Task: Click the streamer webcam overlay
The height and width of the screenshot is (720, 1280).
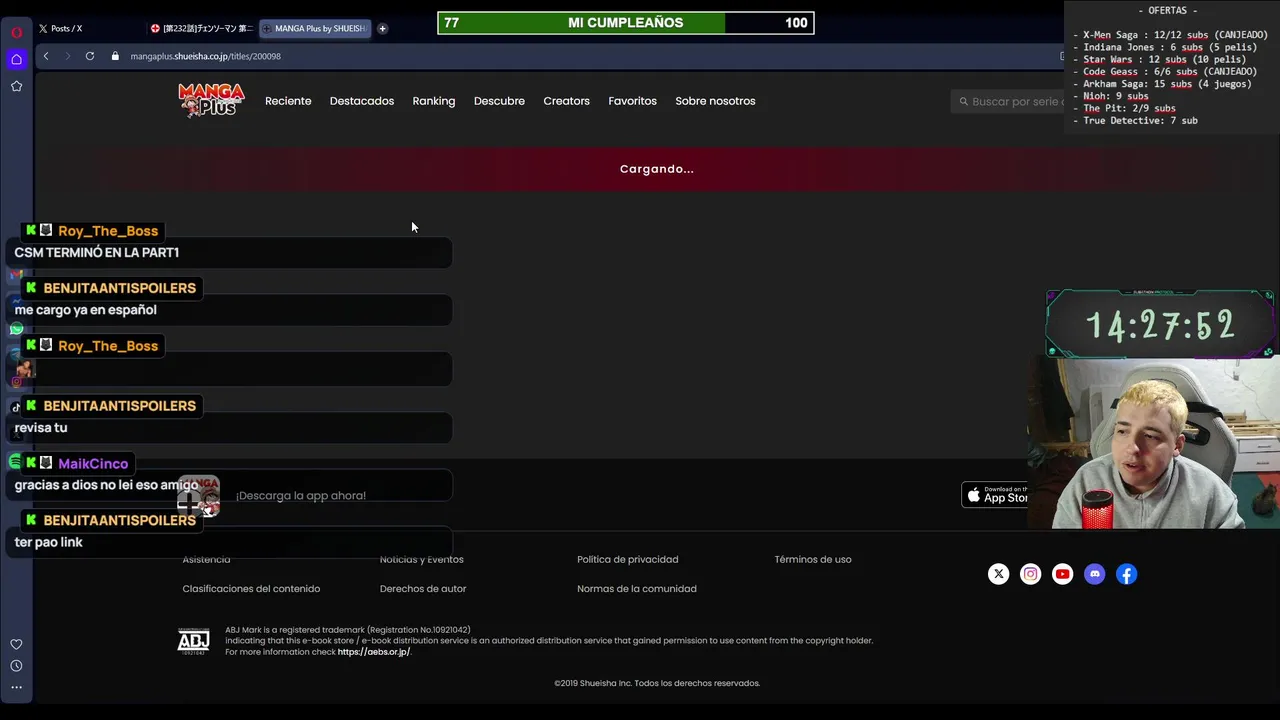Action: click(1153, 443)
